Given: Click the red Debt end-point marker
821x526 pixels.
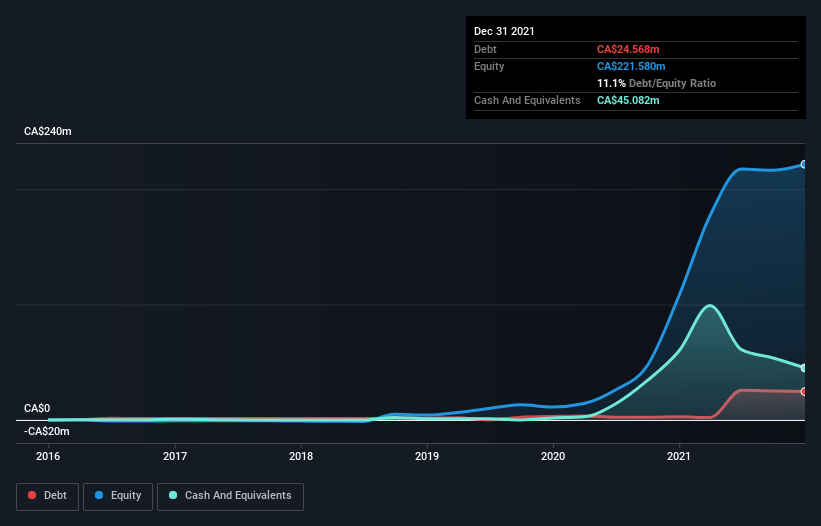Looking at the screenshot, I should (x=804, y=391).
